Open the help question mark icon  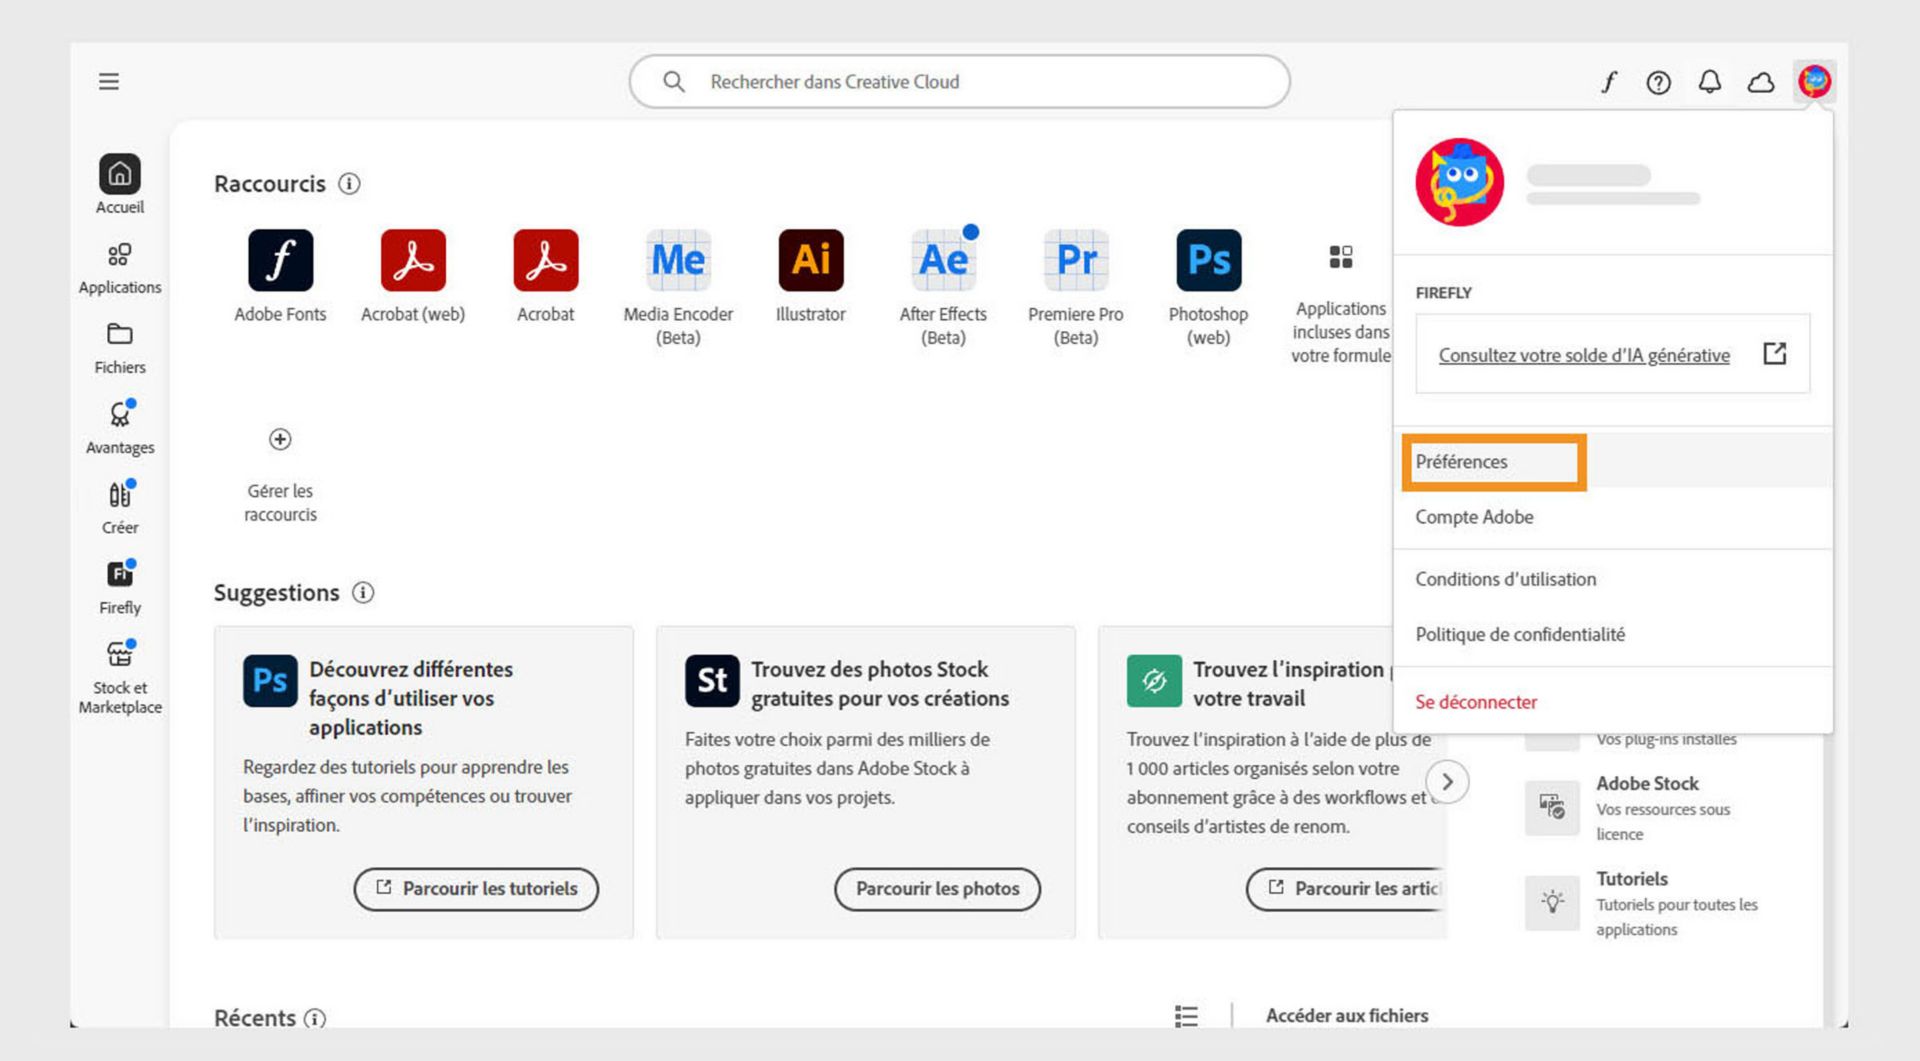(1659, 82)
